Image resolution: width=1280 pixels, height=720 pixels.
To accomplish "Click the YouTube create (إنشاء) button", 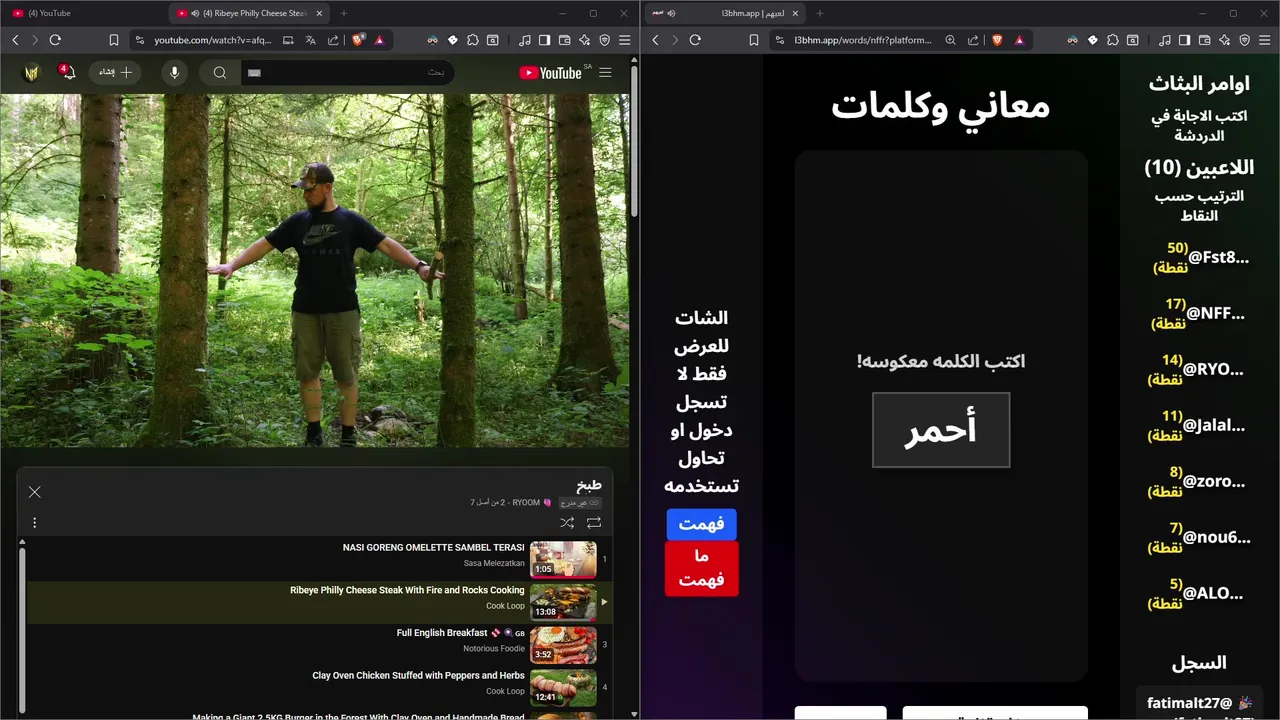I will (x=115, y=72).
